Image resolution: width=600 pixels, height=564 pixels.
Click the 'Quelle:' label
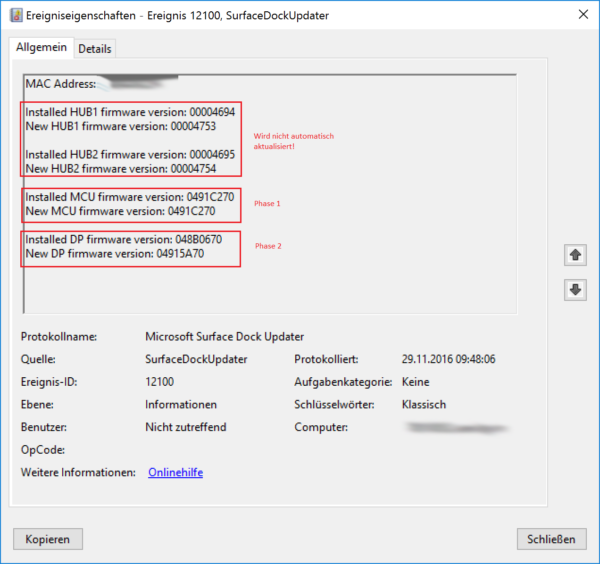tap(38, 359)
